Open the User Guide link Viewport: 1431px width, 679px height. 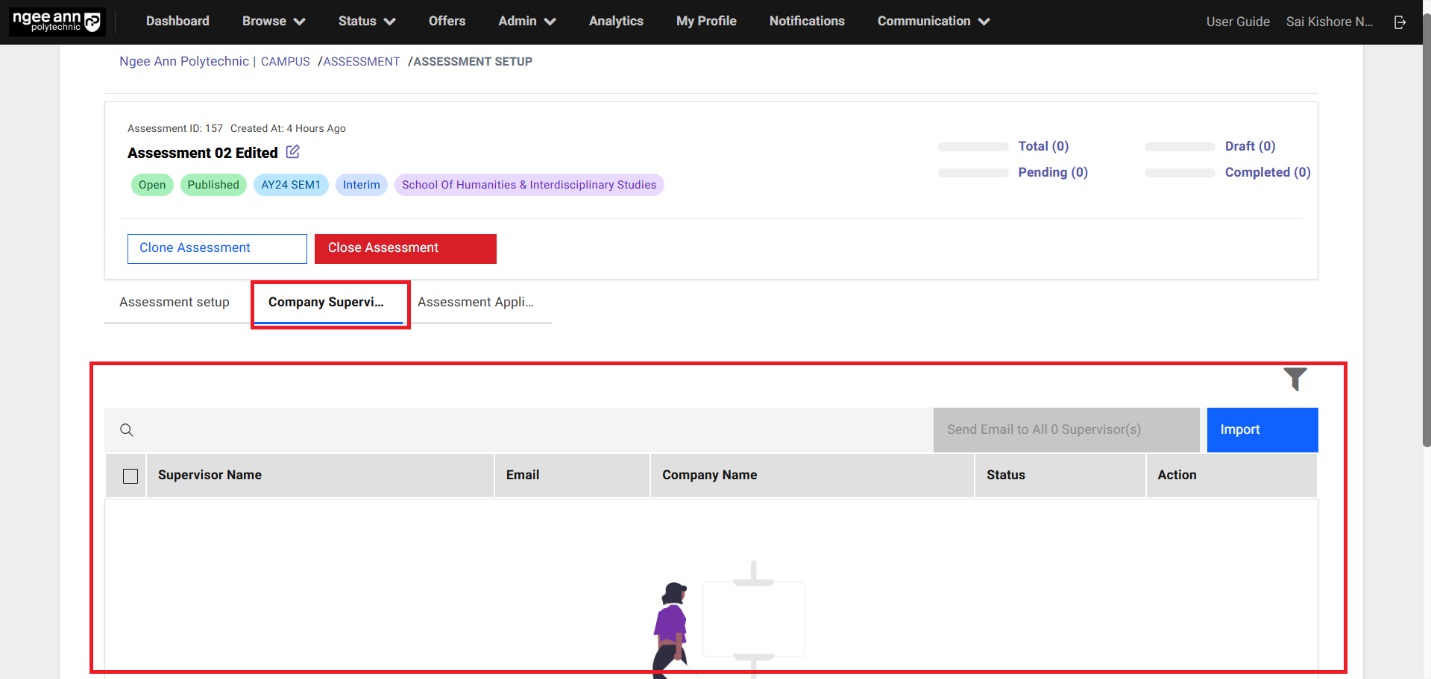pos(1237,21)
